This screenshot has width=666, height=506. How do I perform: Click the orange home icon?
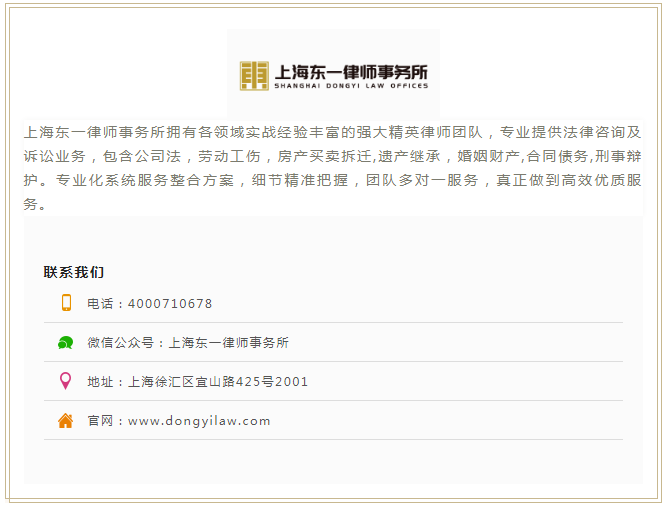tap(66, 420)
